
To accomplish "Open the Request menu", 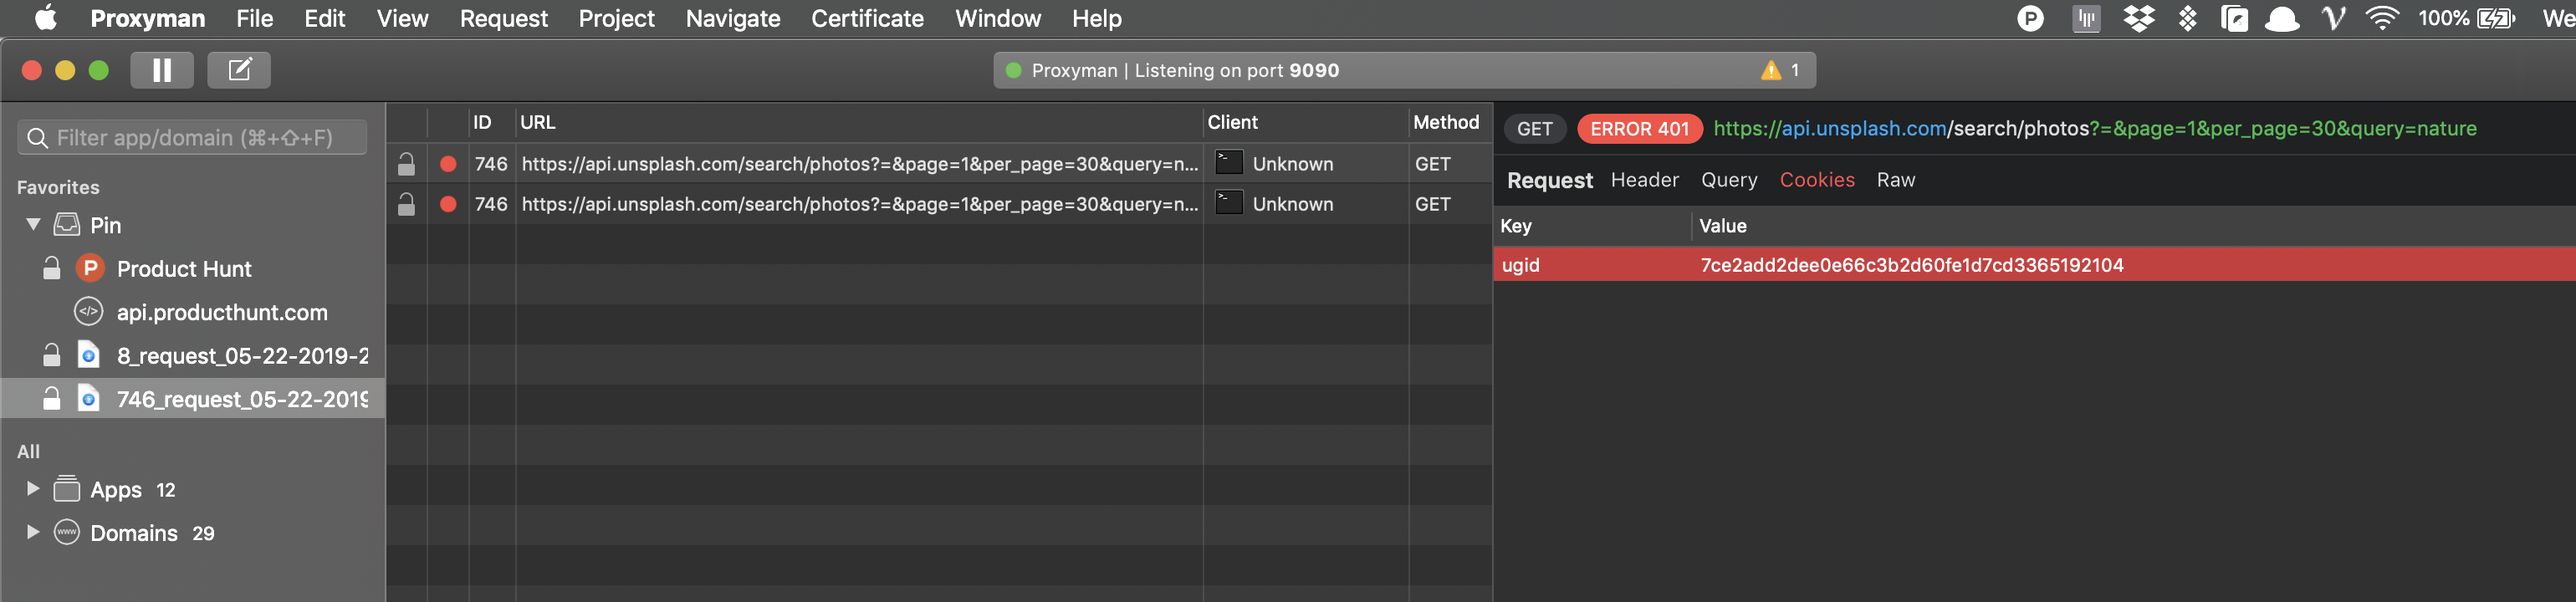I will coord(503,18).
